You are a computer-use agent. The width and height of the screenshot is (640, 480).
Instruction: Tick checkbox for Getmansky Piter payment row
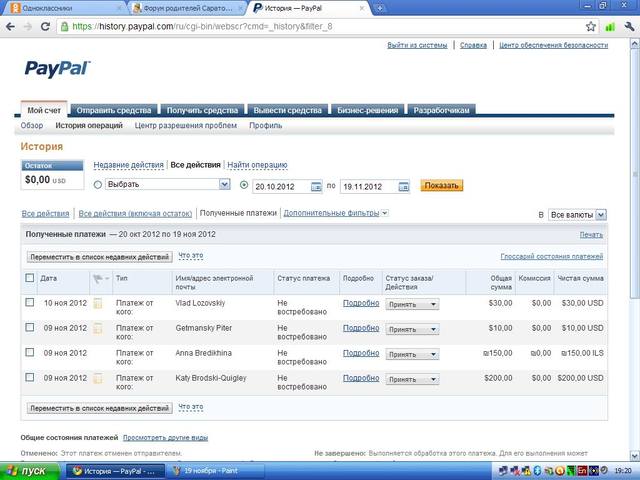coord(29,327)
